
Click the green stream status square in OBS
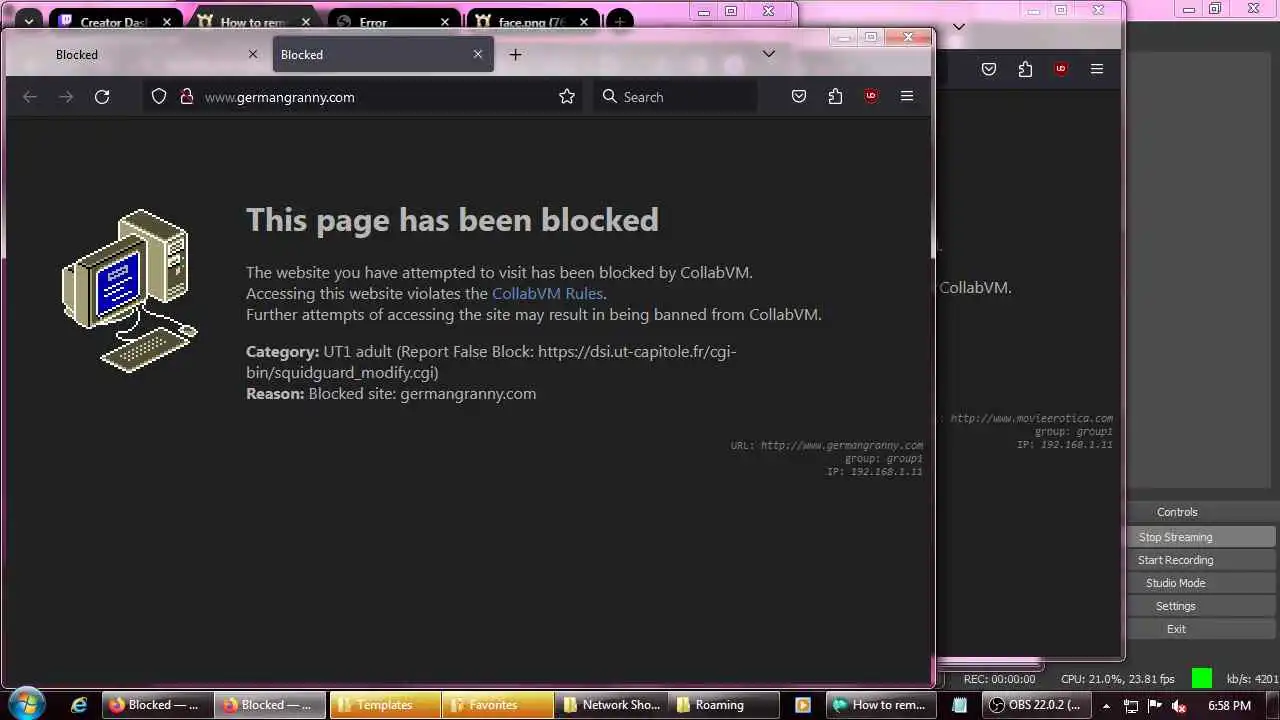point(1202,679)
